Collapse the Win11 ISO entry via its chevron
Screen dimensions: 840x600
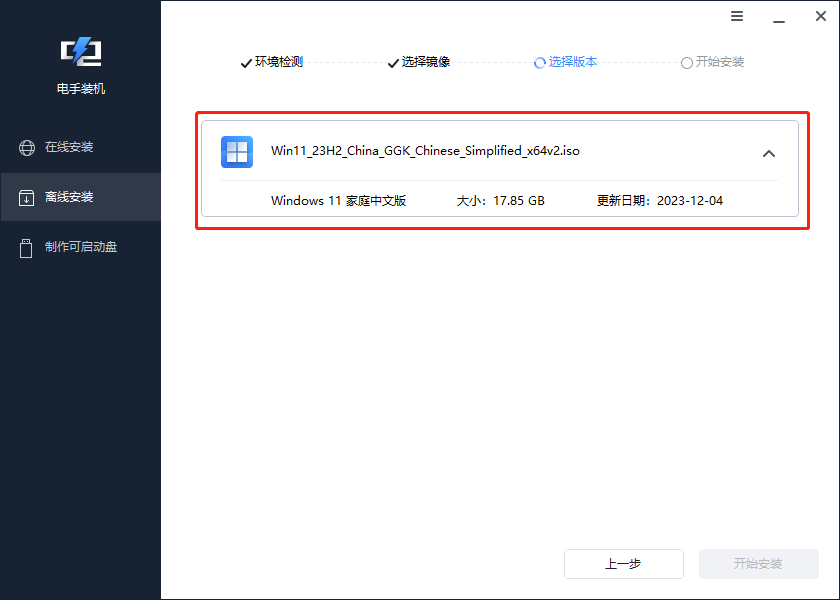click(769, 153)
